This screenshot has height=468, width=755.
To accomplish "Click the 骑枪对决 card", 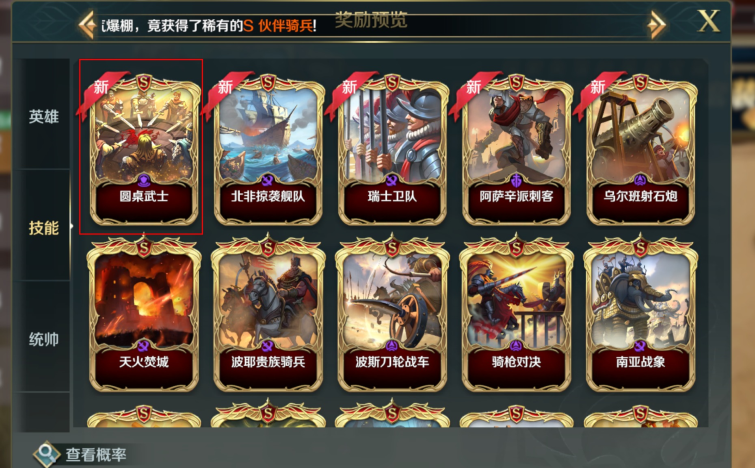I will coord(516,313).
